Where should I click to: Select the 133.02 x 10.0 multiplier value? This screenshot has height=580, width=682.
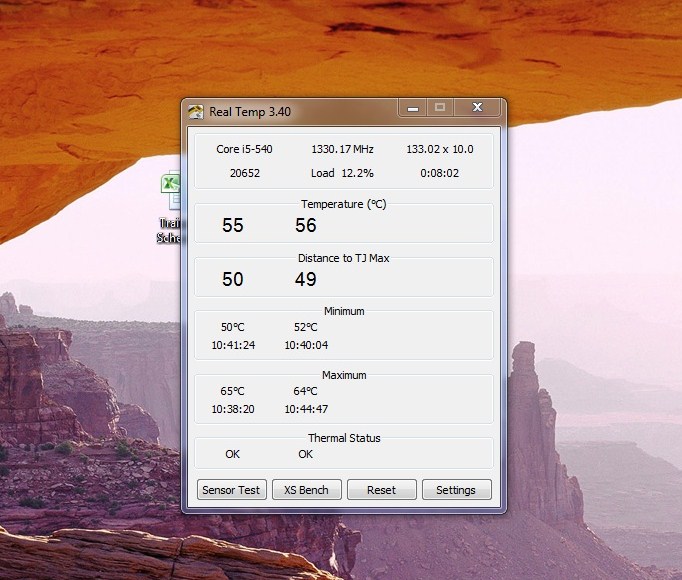tap(440, 149)
